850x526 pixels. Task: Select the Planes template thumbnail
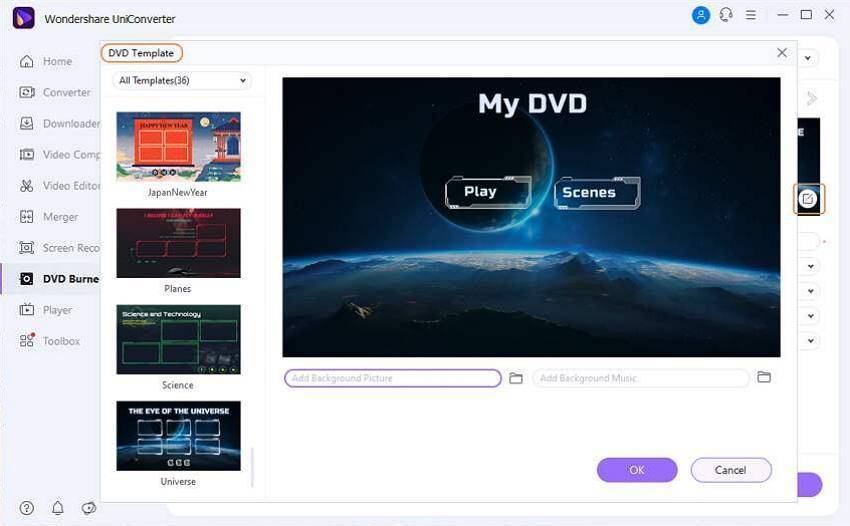tap(178, 243)
